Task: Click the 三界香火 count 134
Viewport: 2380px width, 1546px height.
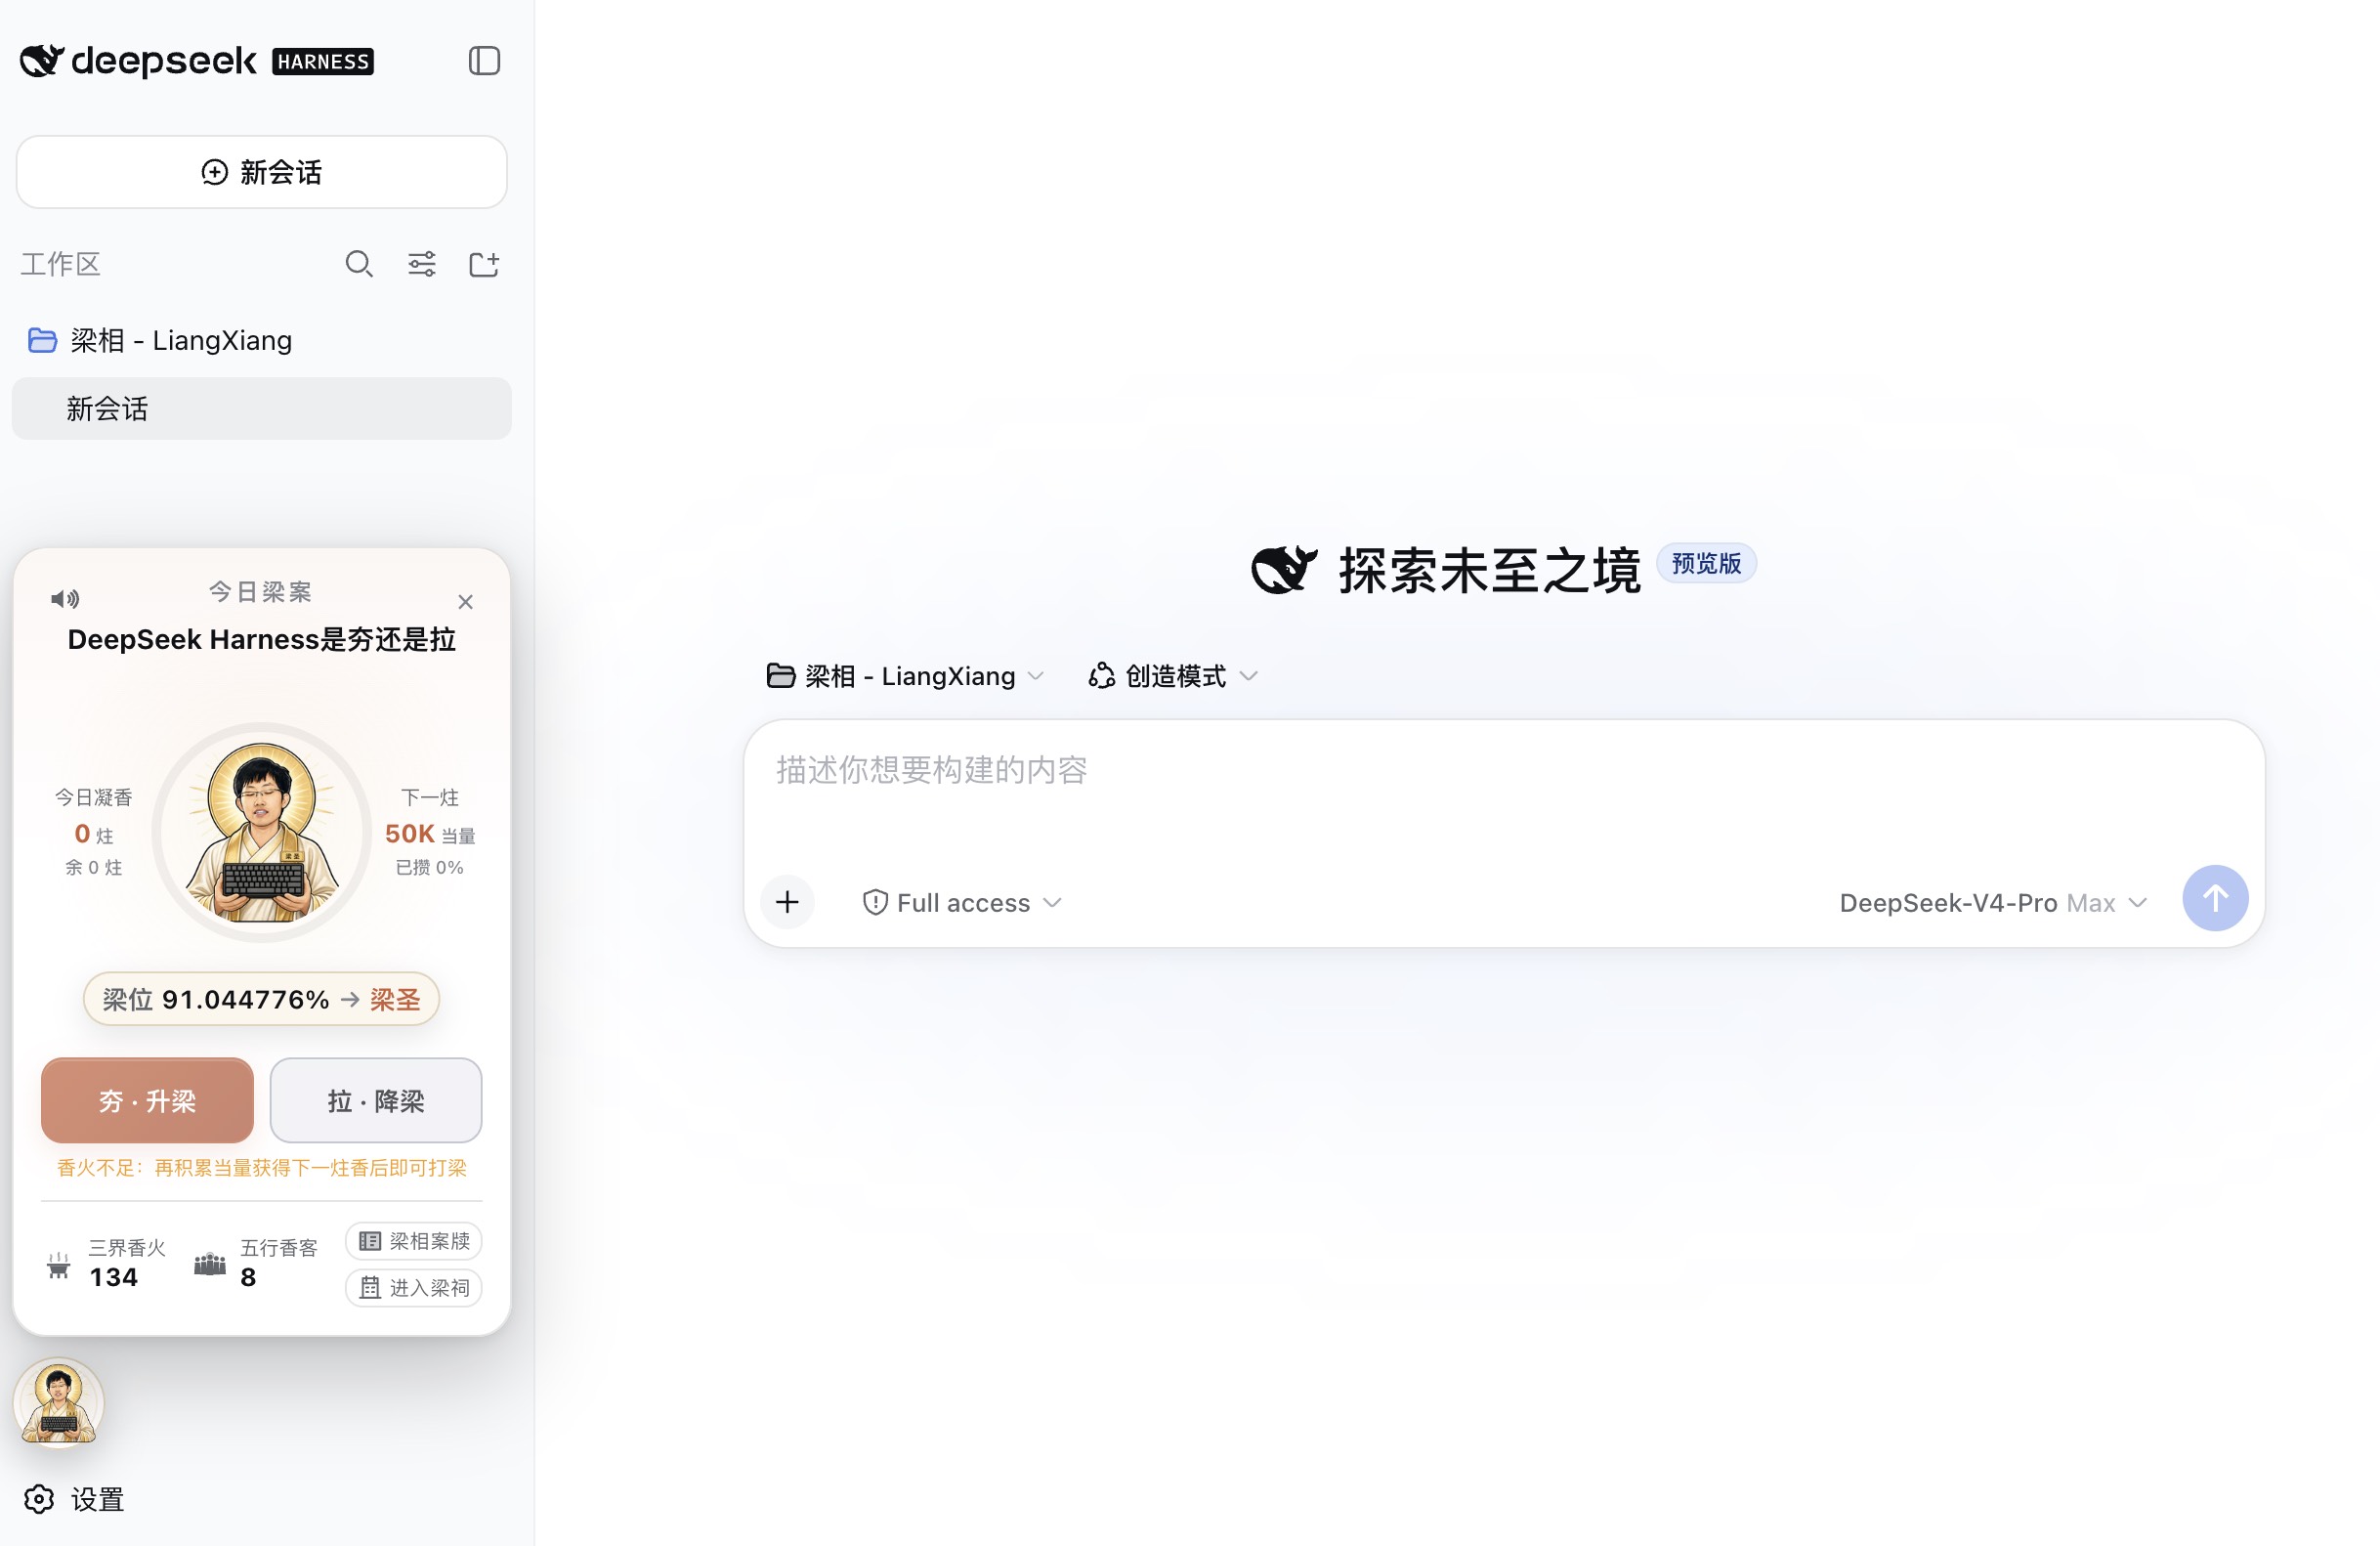Action: (113, 1277)
